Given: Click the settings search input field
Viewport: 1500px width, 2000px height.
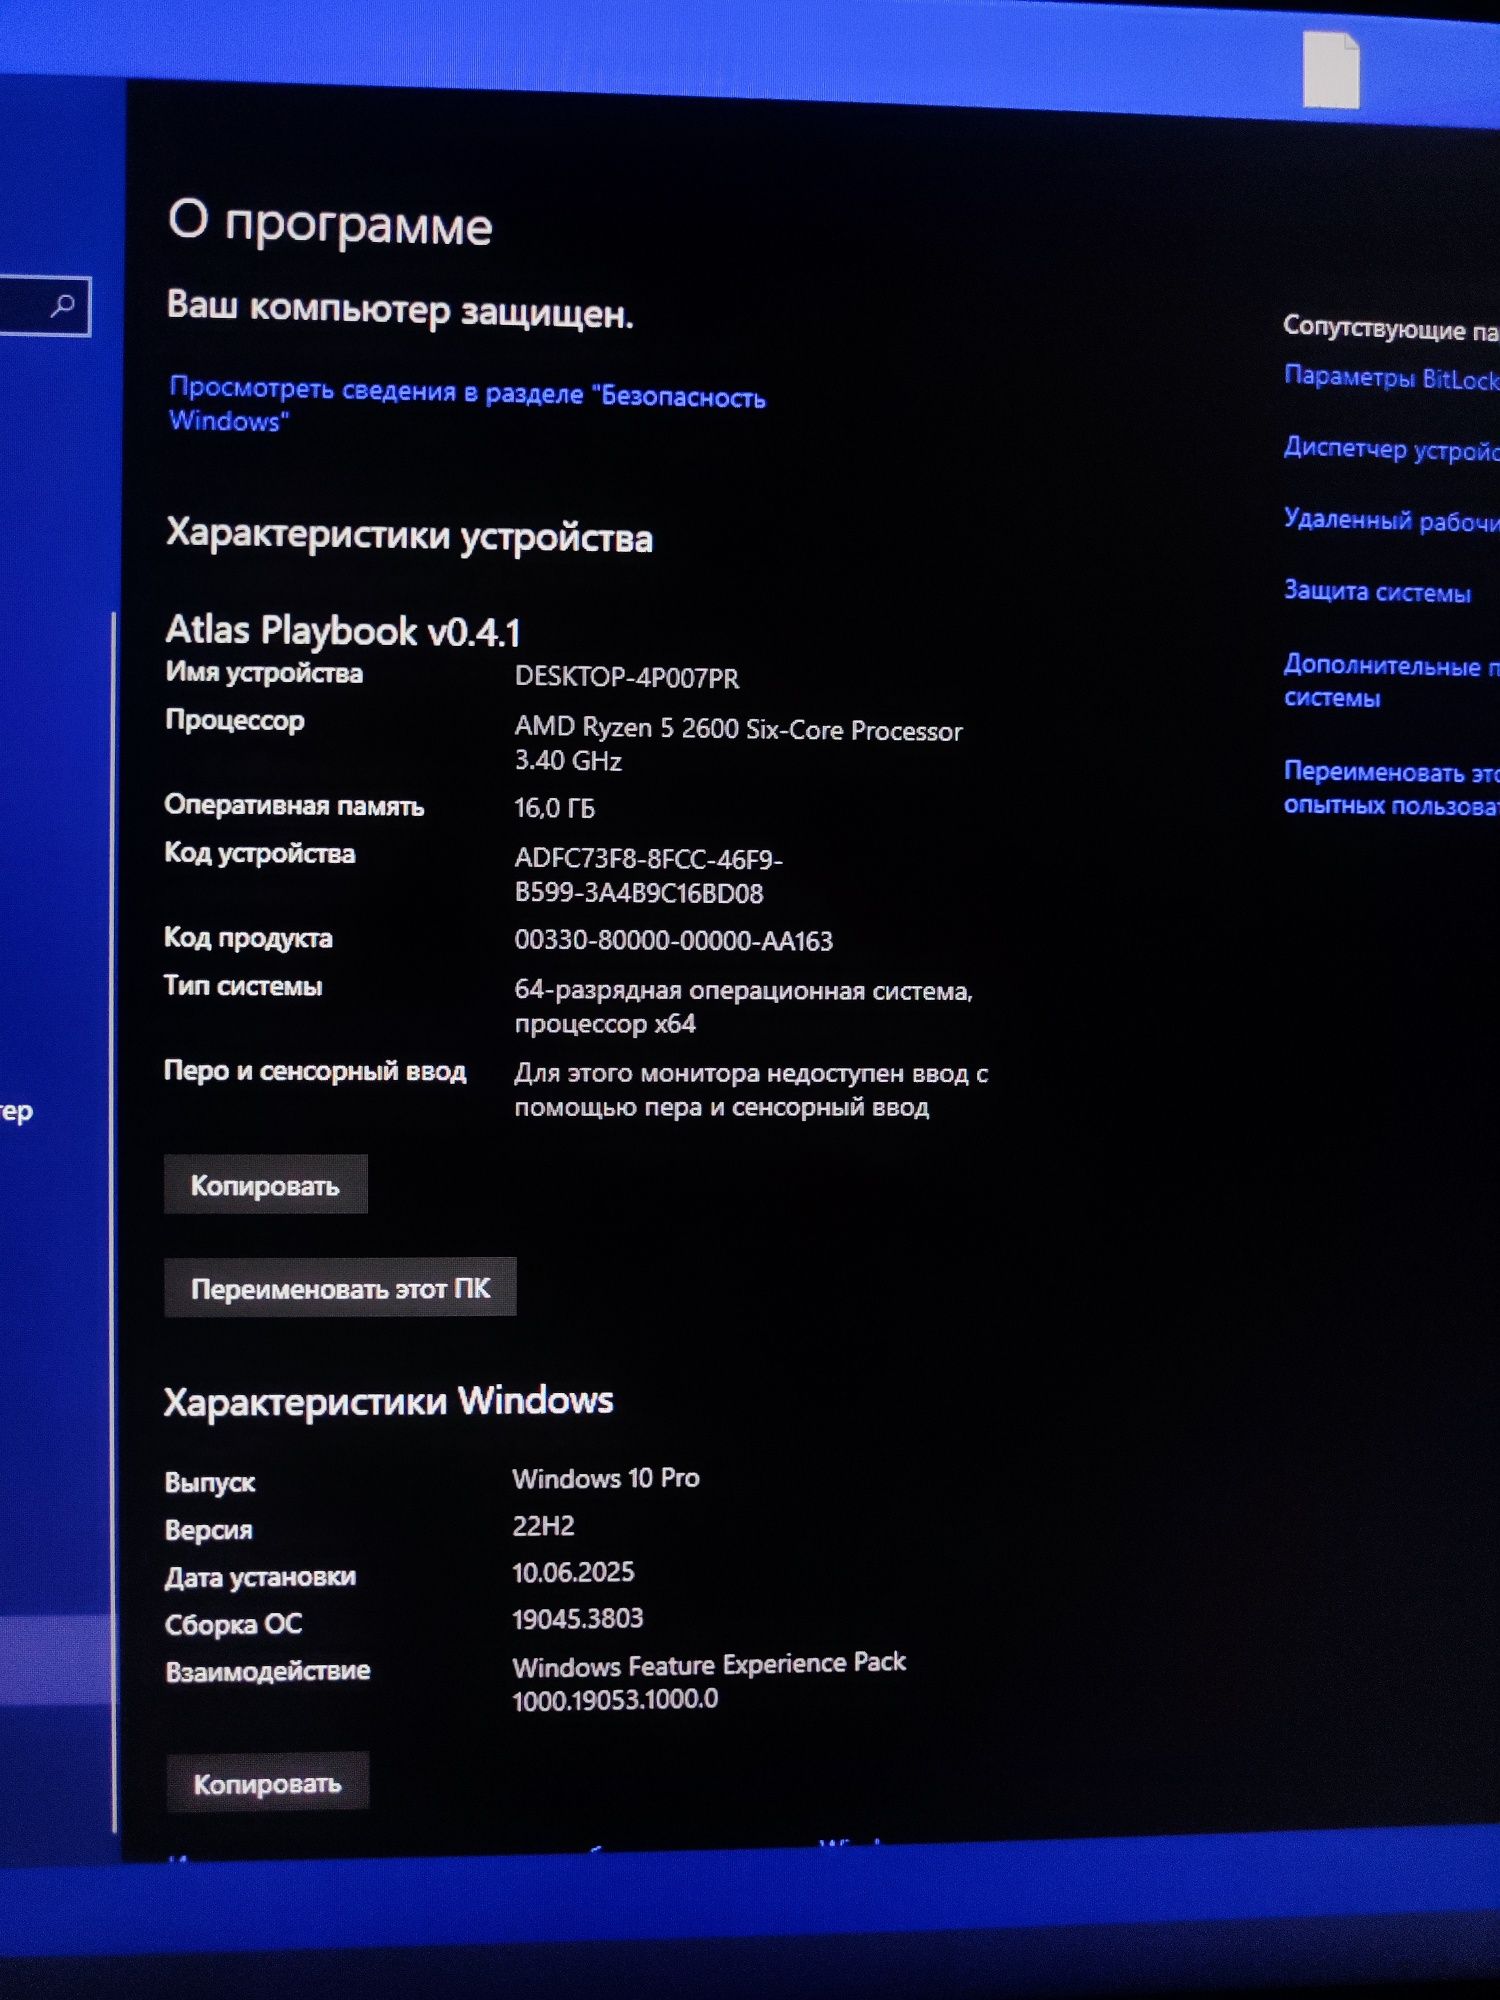Looking at the screenshot, I should pos(44,305).
